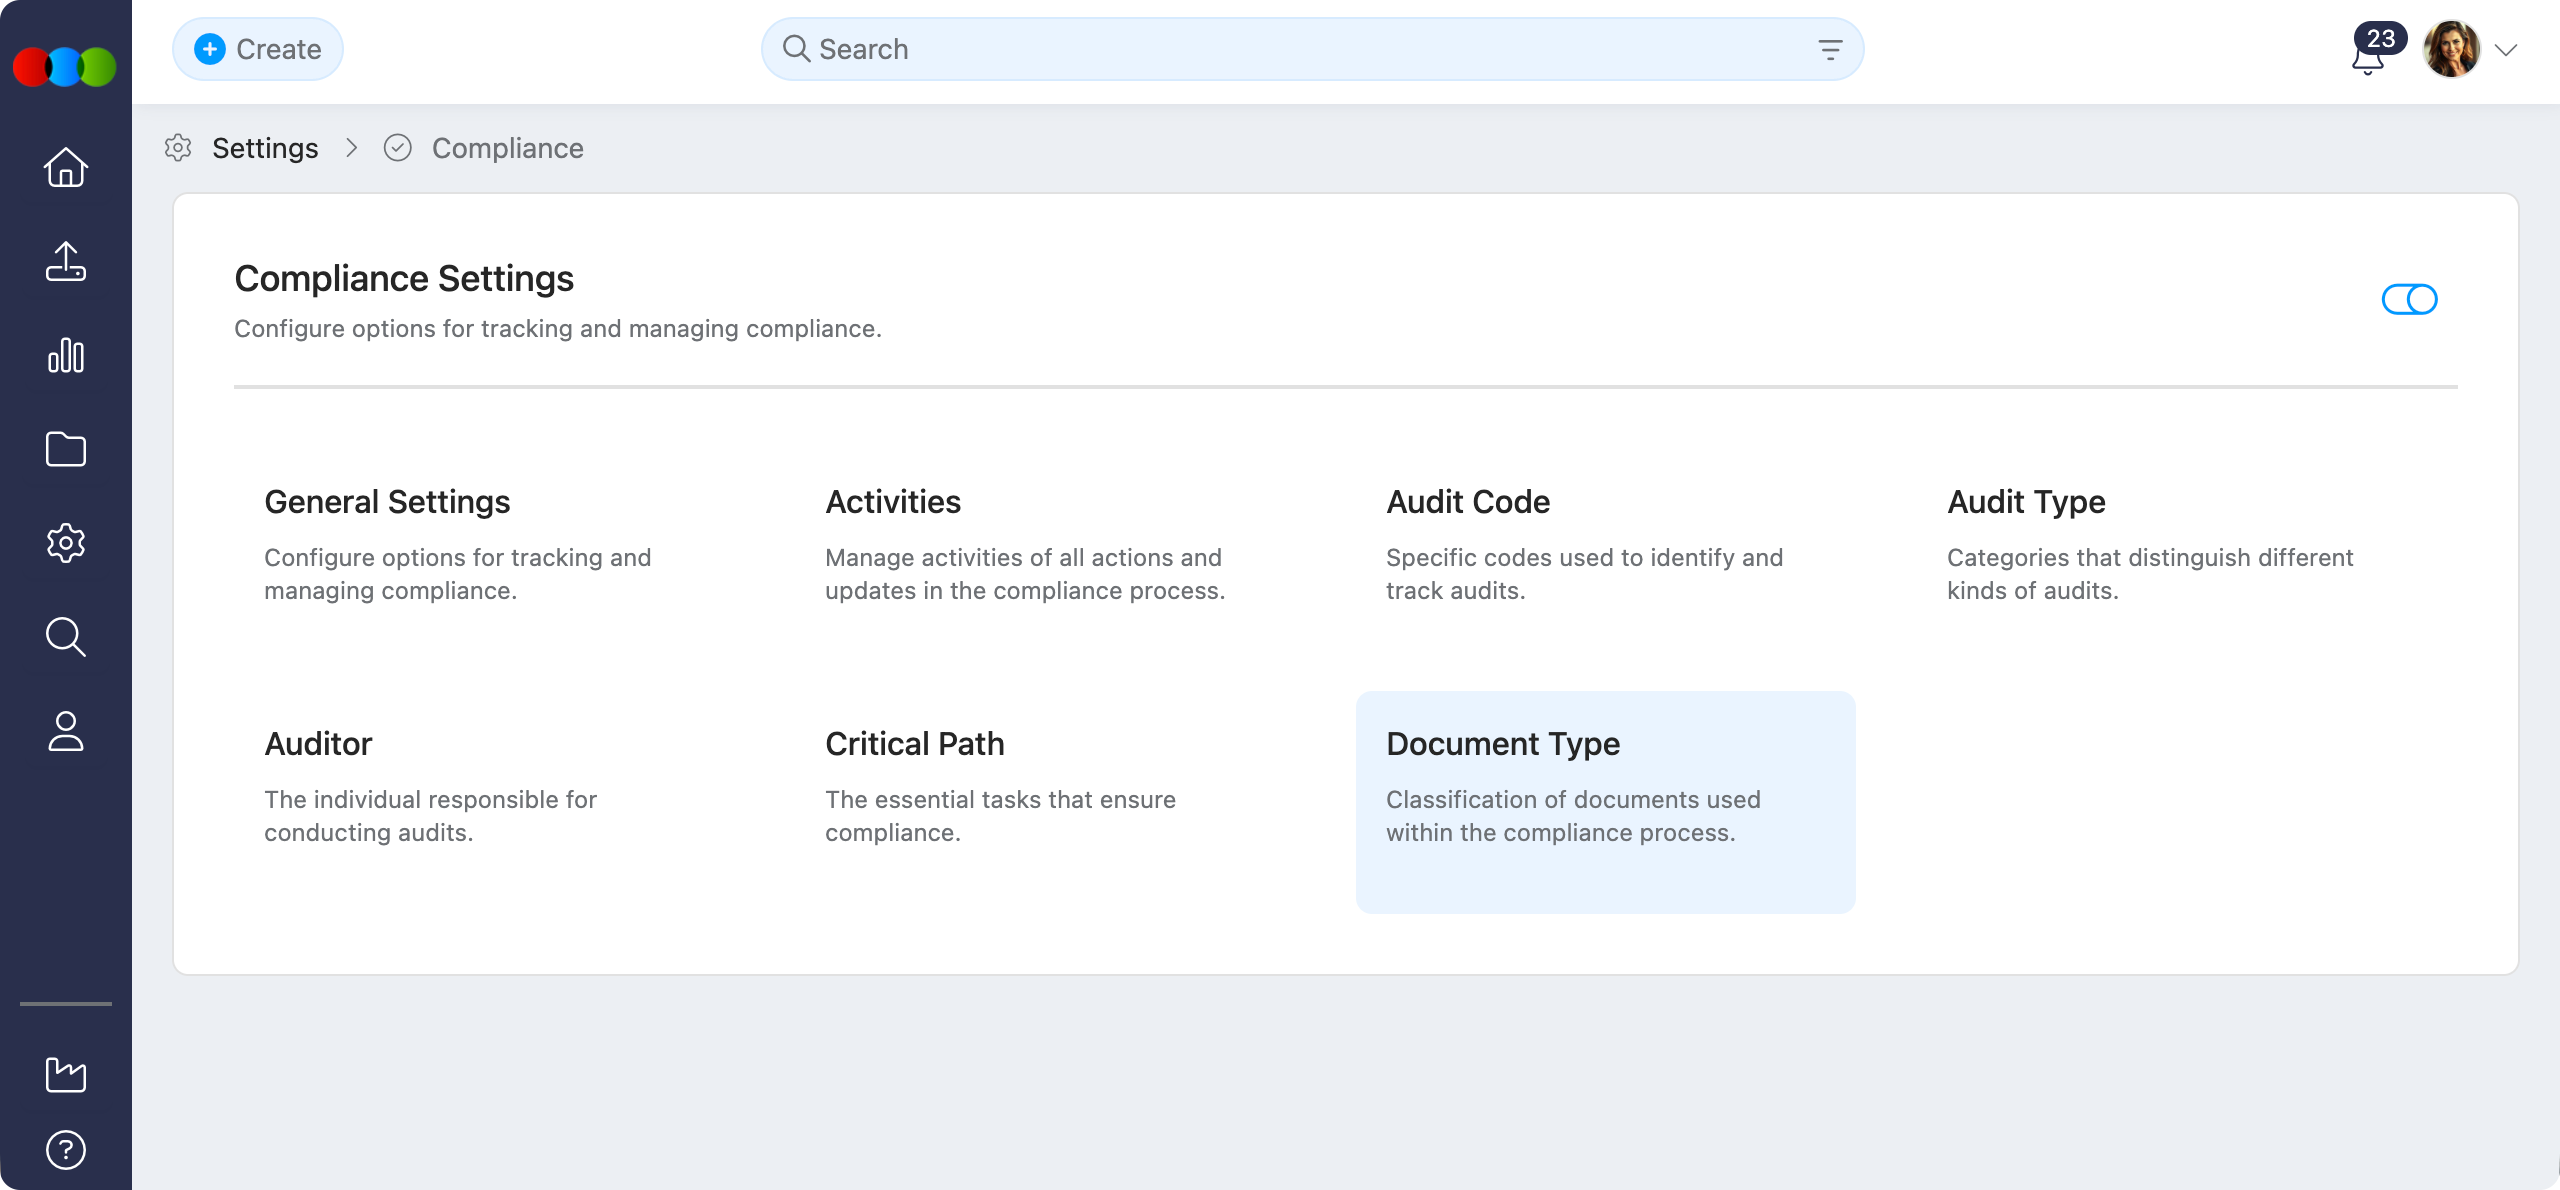Open the Analytics bar chart icon
Screen dimensions: 2560x1190
tap(65, 355)
